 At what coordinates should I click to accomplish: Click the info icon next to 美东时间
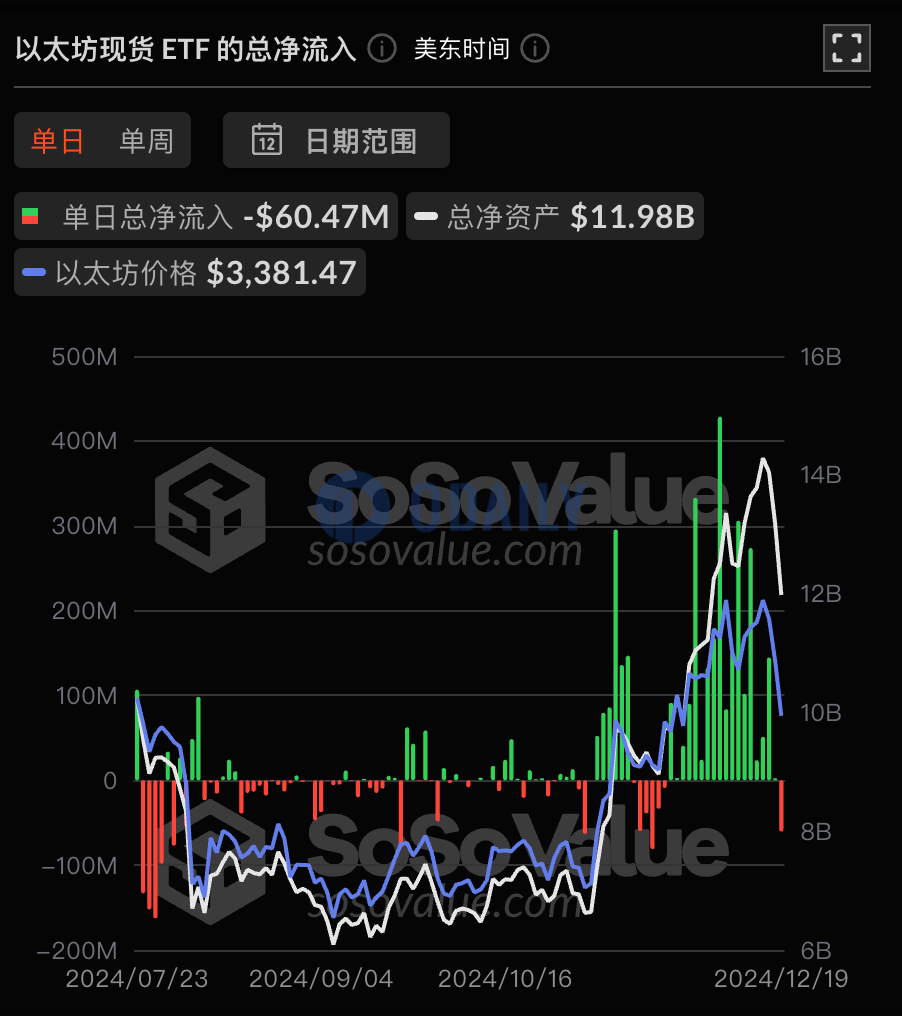coord(535,48)
